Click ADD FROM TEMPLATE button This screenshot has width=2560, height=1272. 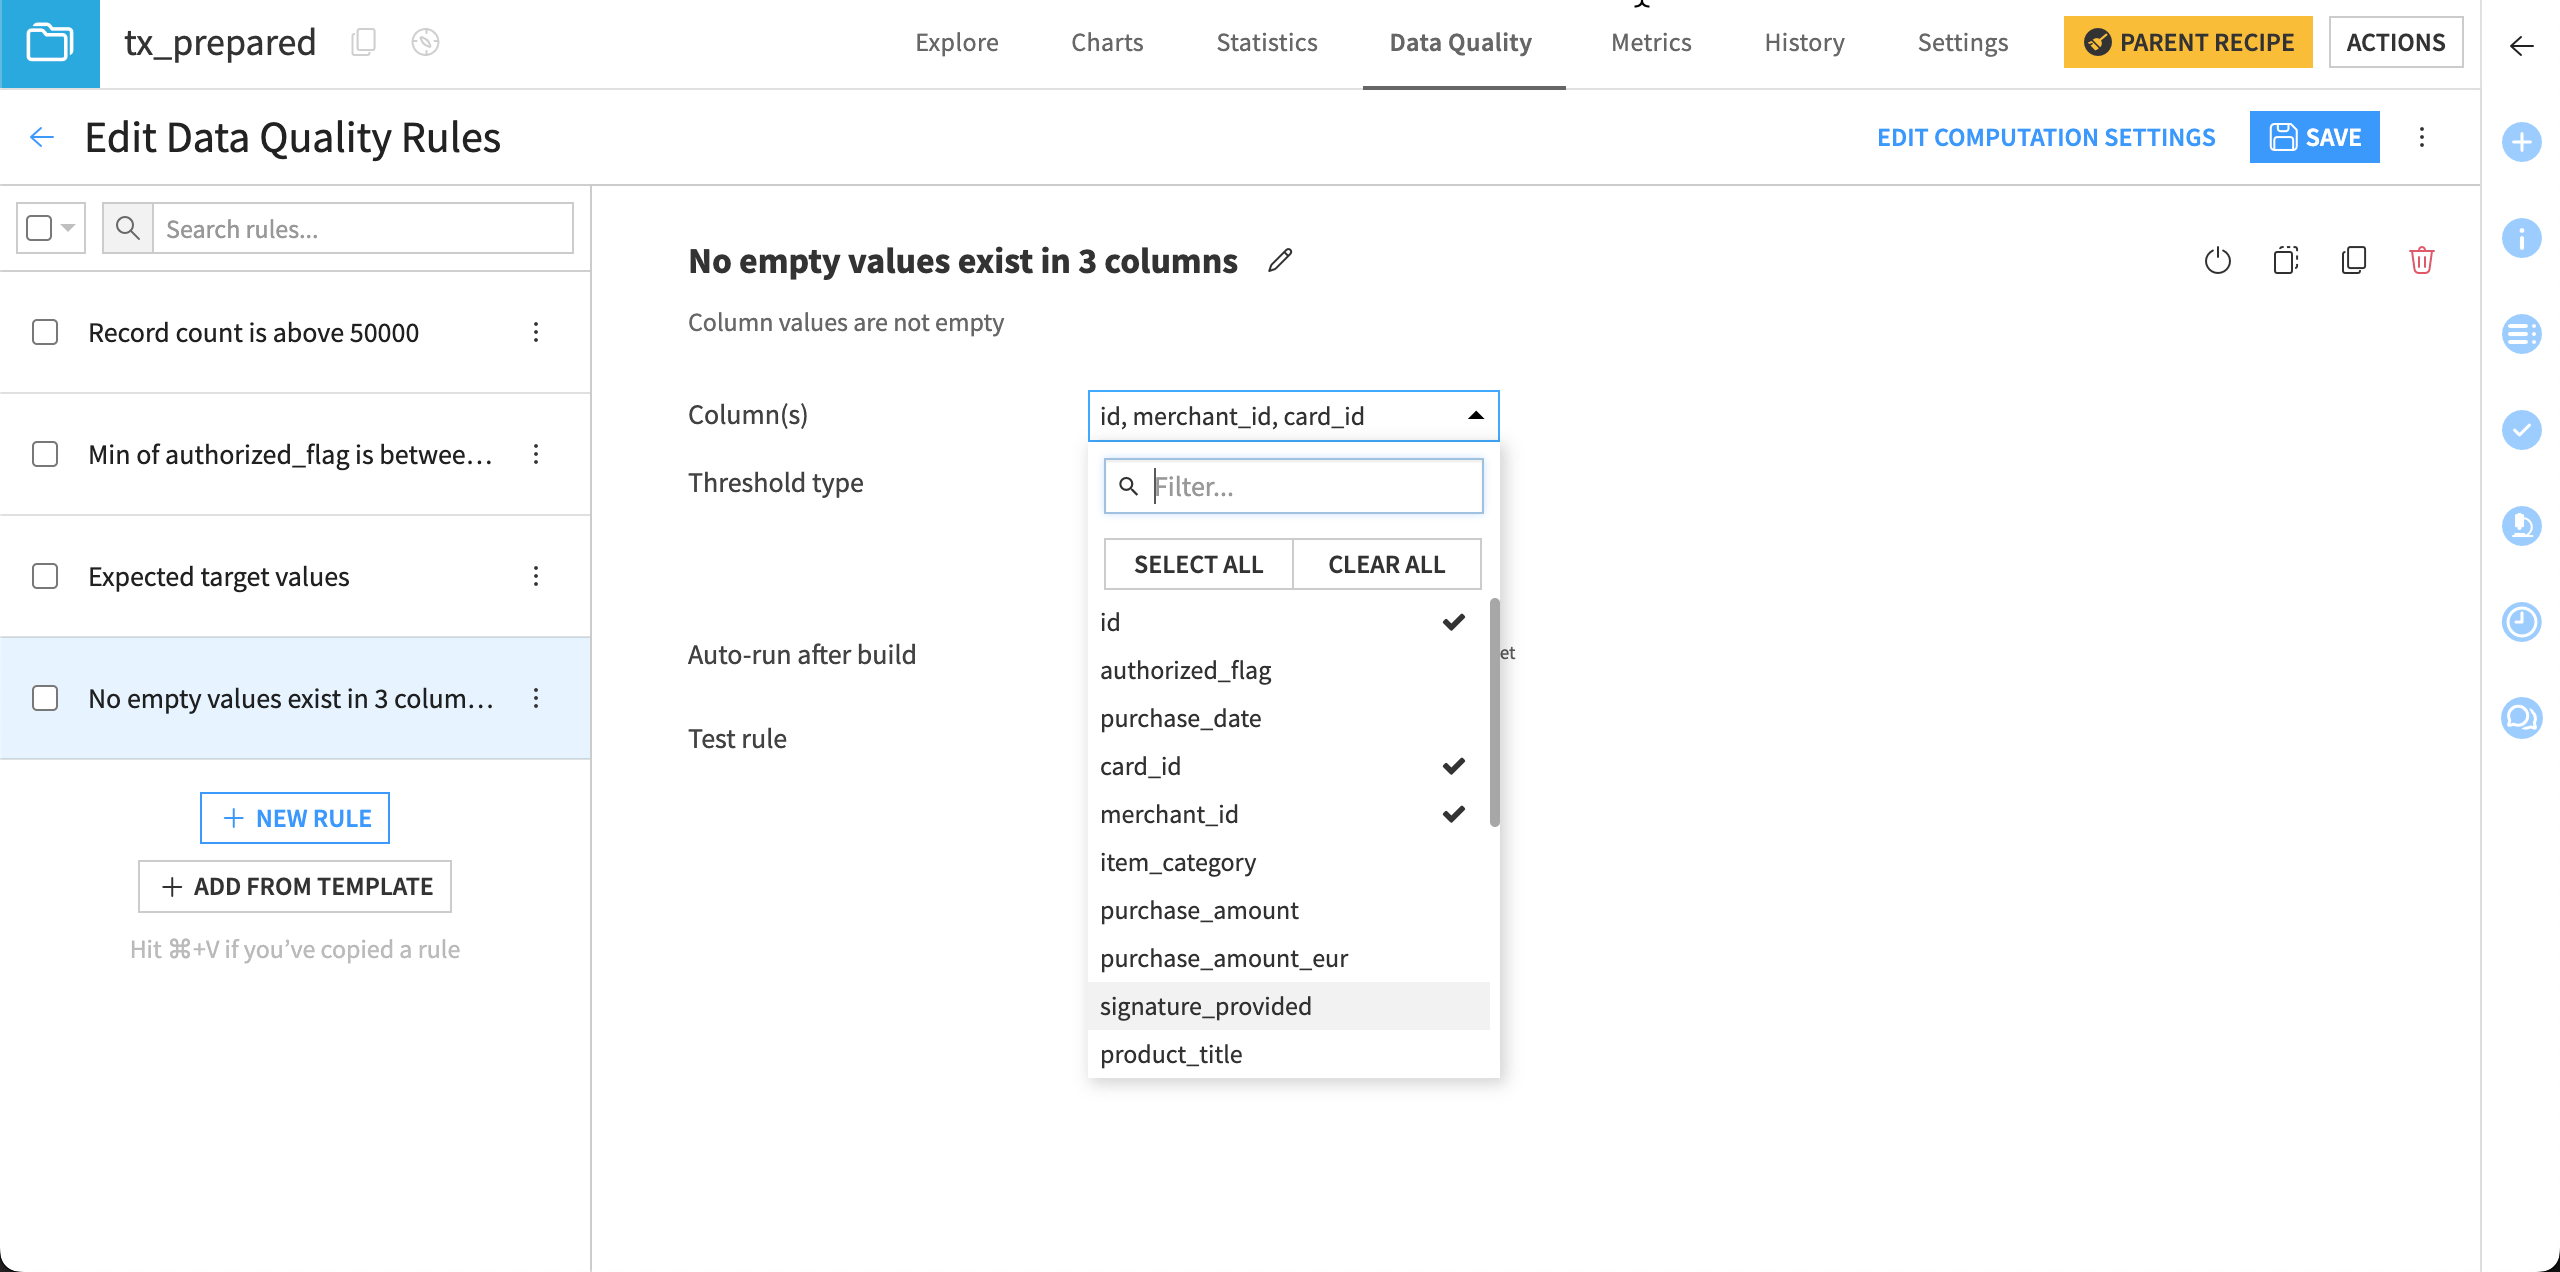tap(296, 887)
